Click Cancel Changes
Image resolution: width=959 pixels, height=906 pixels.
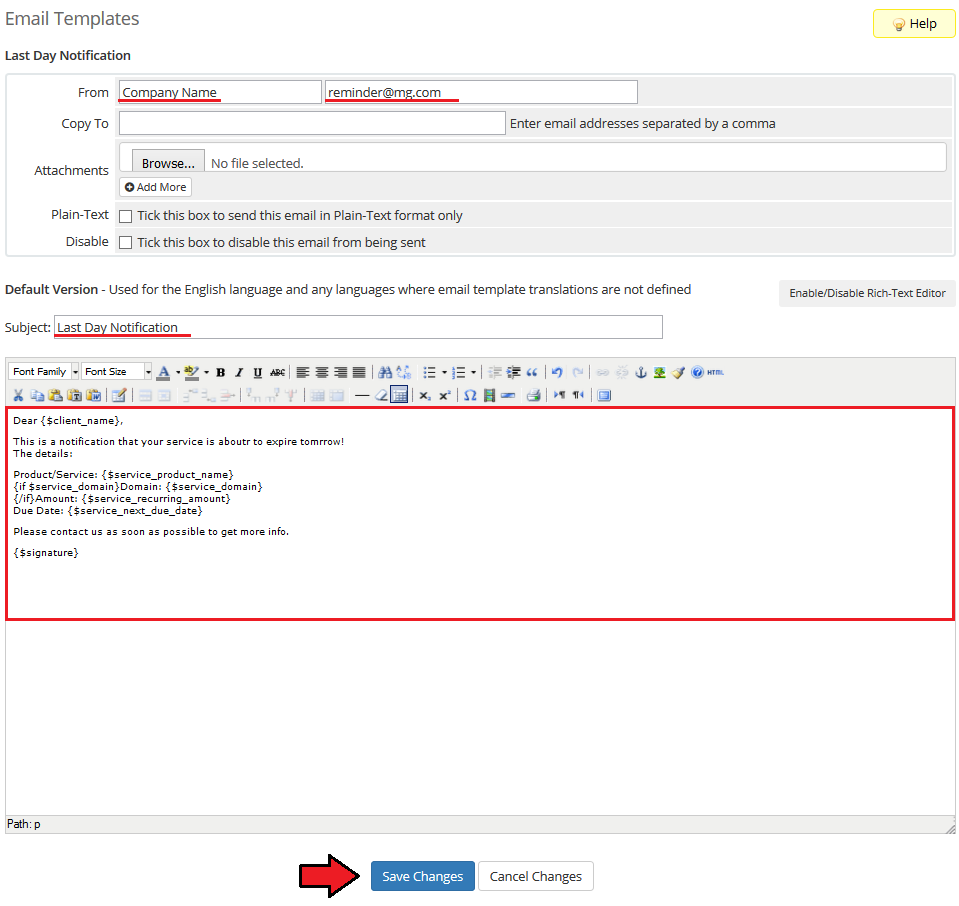pyautogui.click(x=536, y=877)
